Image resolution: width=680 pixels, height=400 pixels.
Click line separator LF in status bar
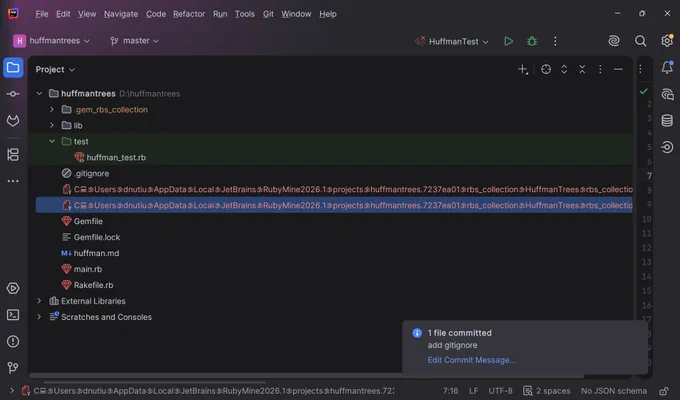pyautogui.click(x=474, y=391)
